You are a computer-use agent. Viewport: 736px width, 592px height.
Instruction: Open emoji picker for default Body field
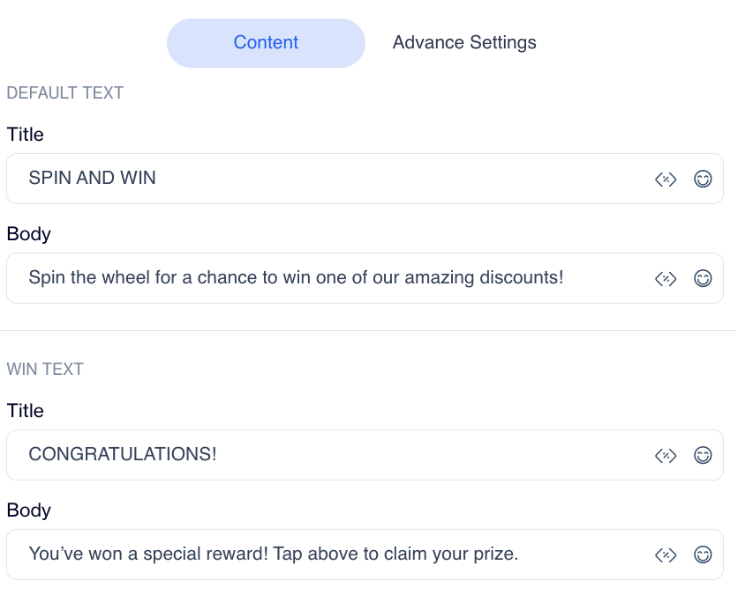703,278
